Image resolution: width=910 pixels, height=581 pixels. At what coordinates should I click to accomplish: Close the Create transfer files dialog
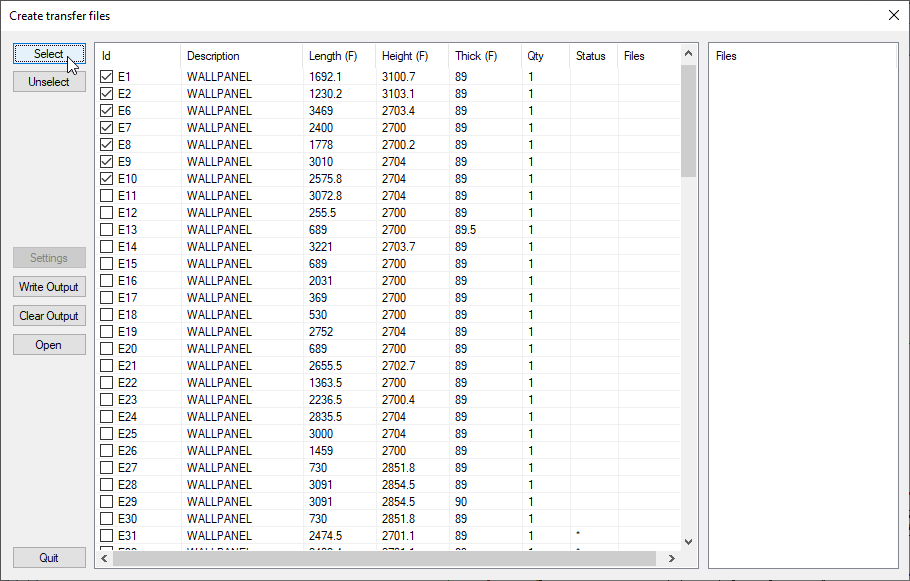click(x=893, y=15)
